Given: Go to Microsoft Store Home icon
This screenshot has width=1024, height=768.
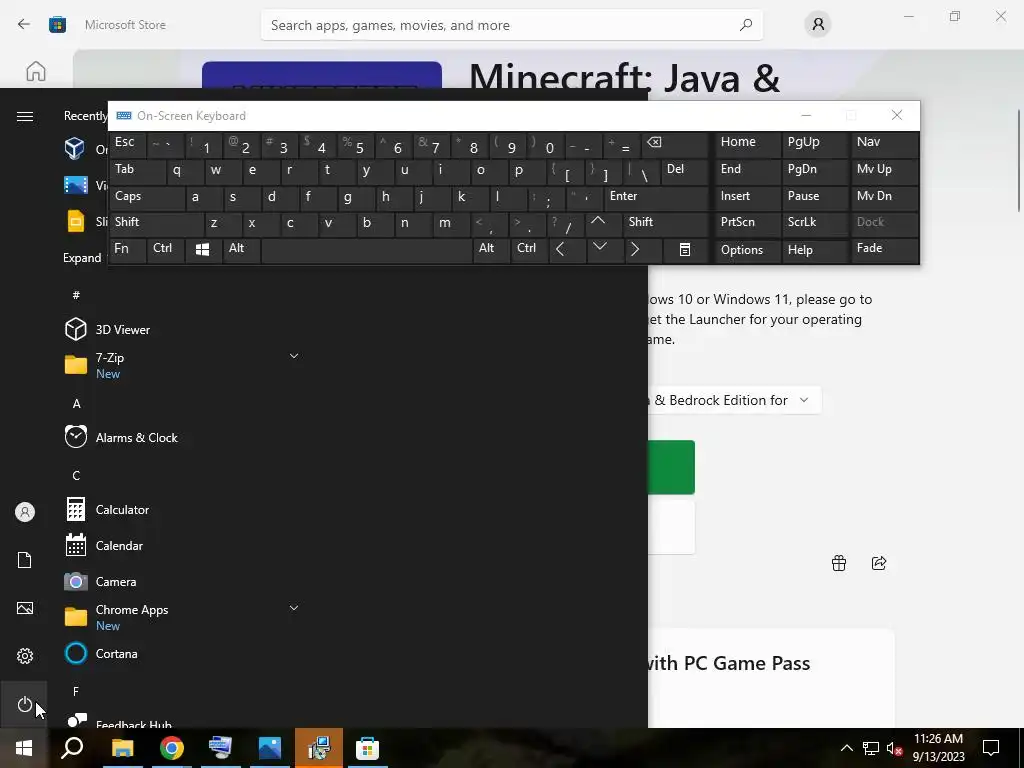Looking at the screenshot, I should pyautogui.click(x=36, y=71).
